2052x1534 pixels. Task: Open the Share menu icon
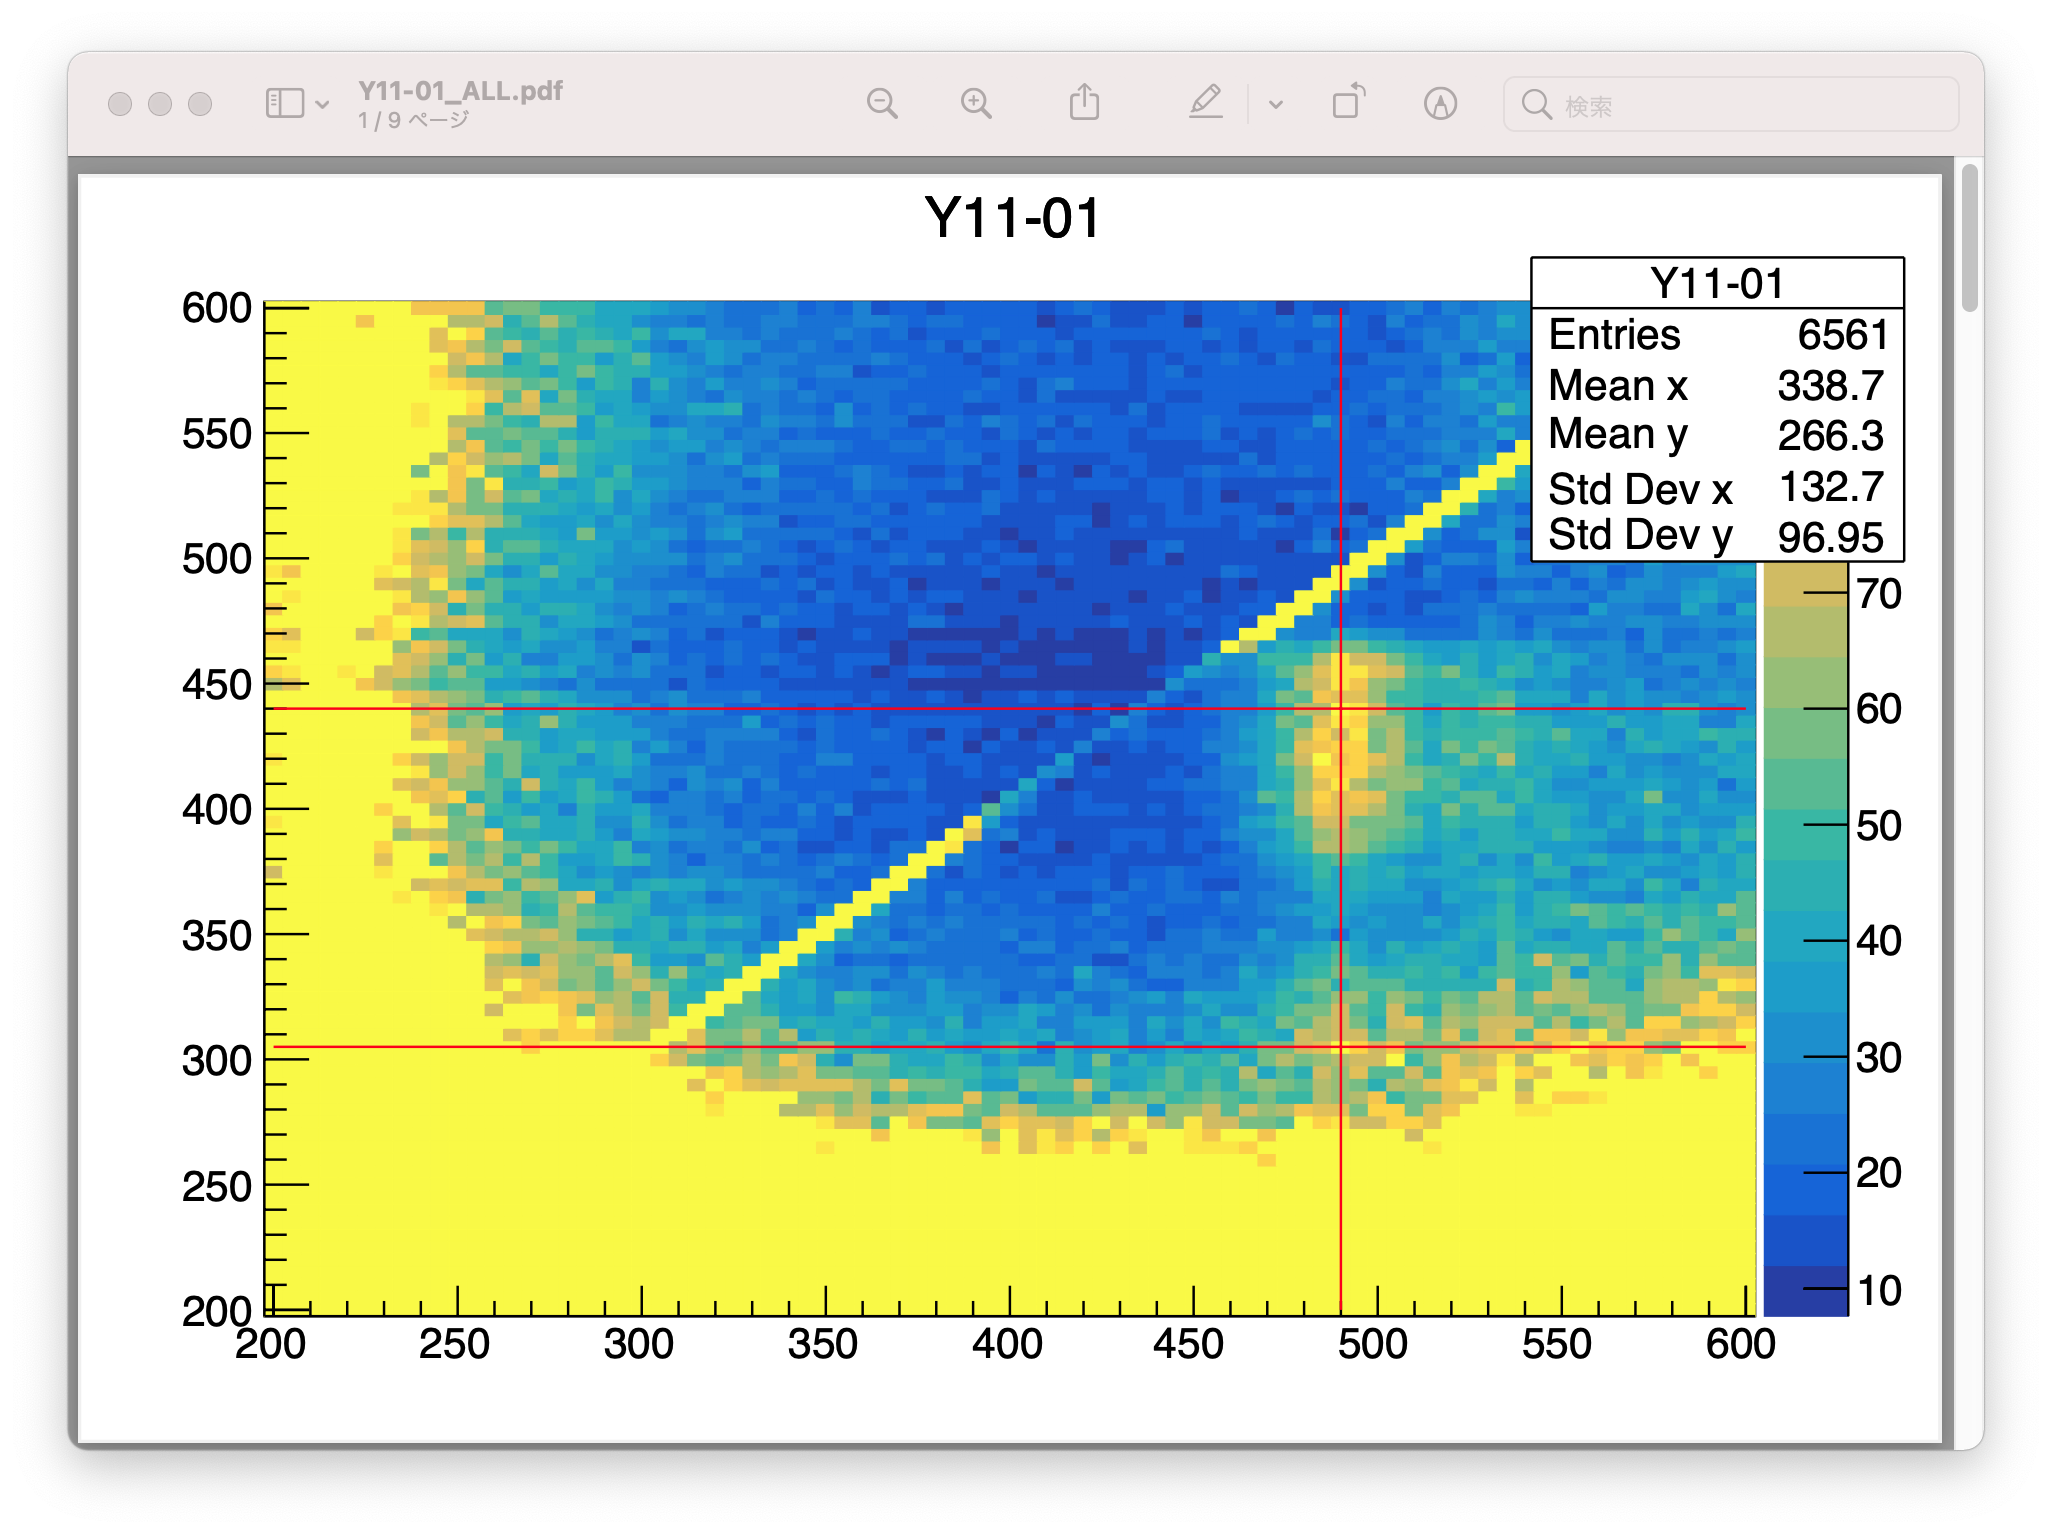pyautogui.click(x=1084, y=102)
